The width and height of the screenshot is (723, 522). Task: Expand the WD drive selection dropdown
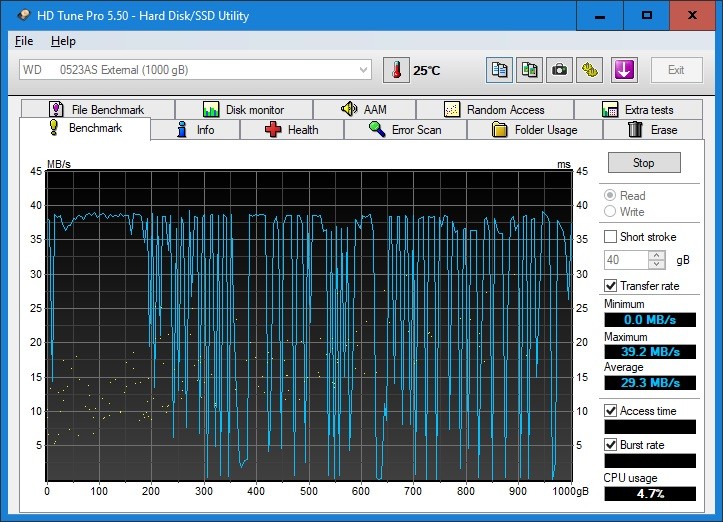[364, 70]
